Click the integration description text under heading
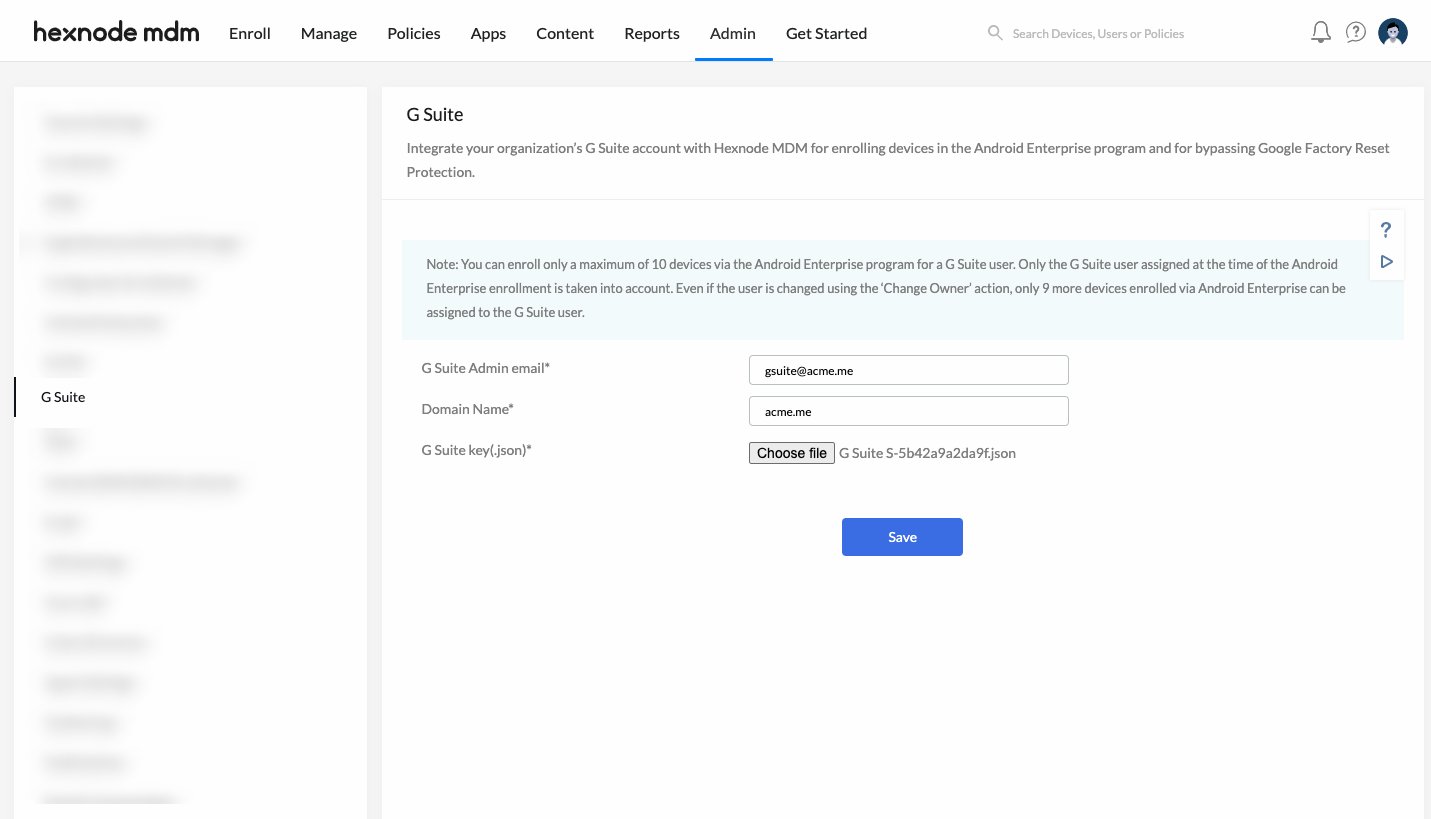 coord(898,160)
